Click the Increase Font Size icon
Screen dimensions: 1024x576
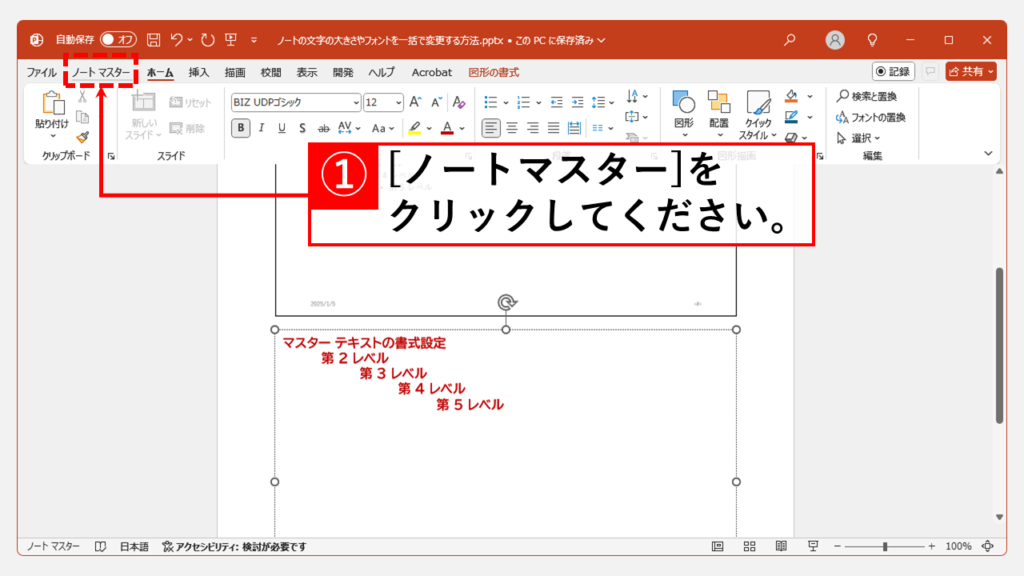click(416, 102)
